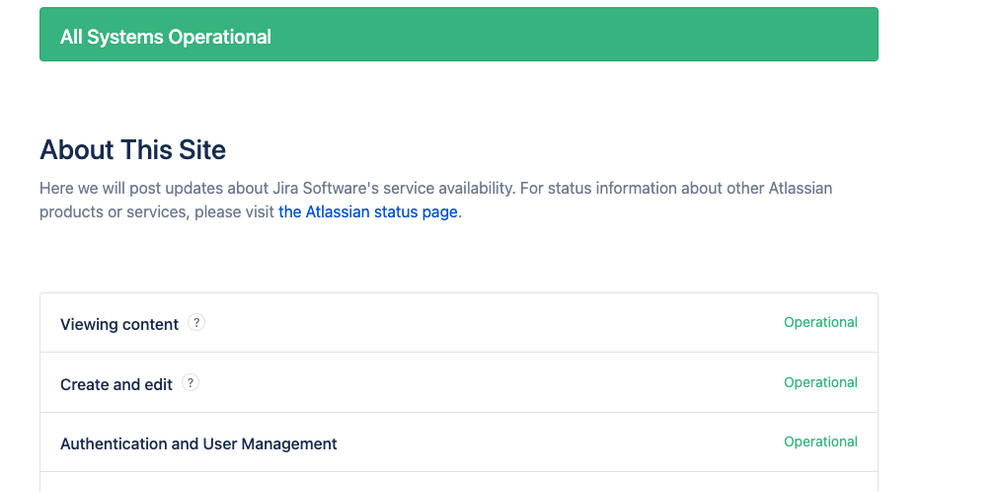Click the help icon next to Create and edit

pos(190,382)
